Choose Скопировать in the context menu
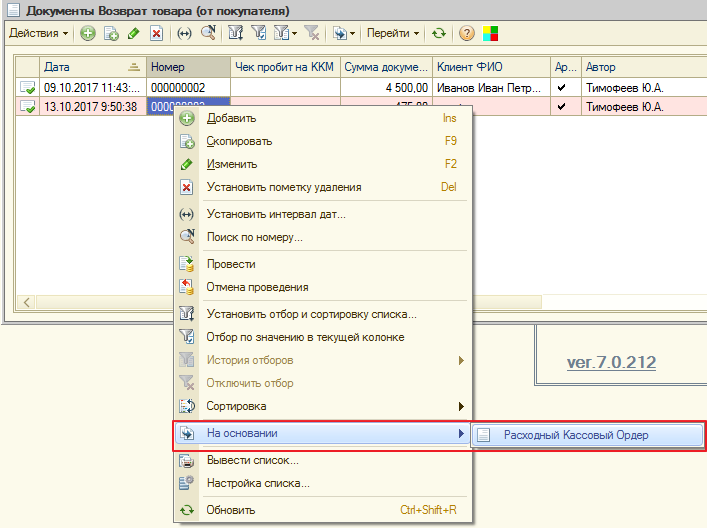This screenshot has height=528, width=707. tap(323, 141)
